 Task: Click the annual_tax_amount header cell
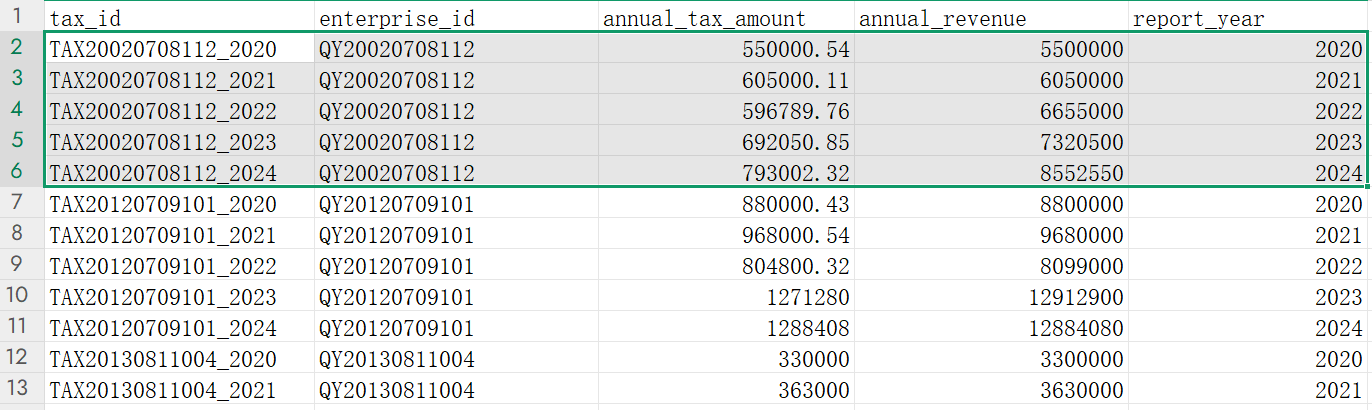pos(725,18)
